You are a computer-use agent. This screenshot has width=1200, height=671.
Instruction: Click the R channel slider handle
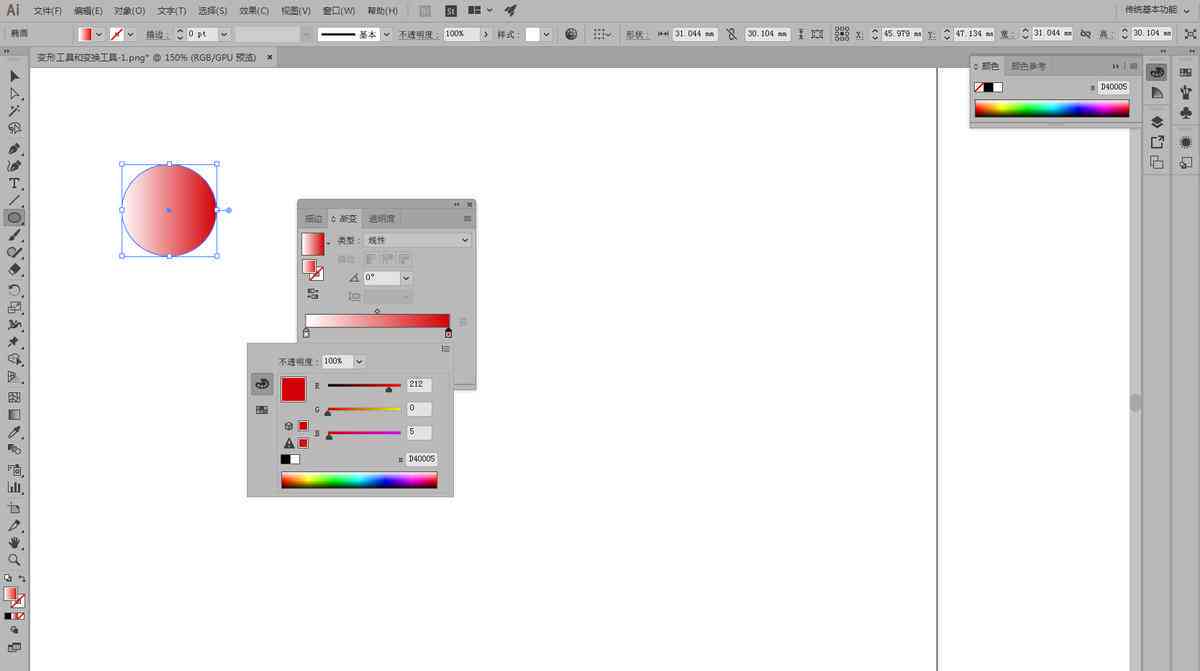coord(389,388)
